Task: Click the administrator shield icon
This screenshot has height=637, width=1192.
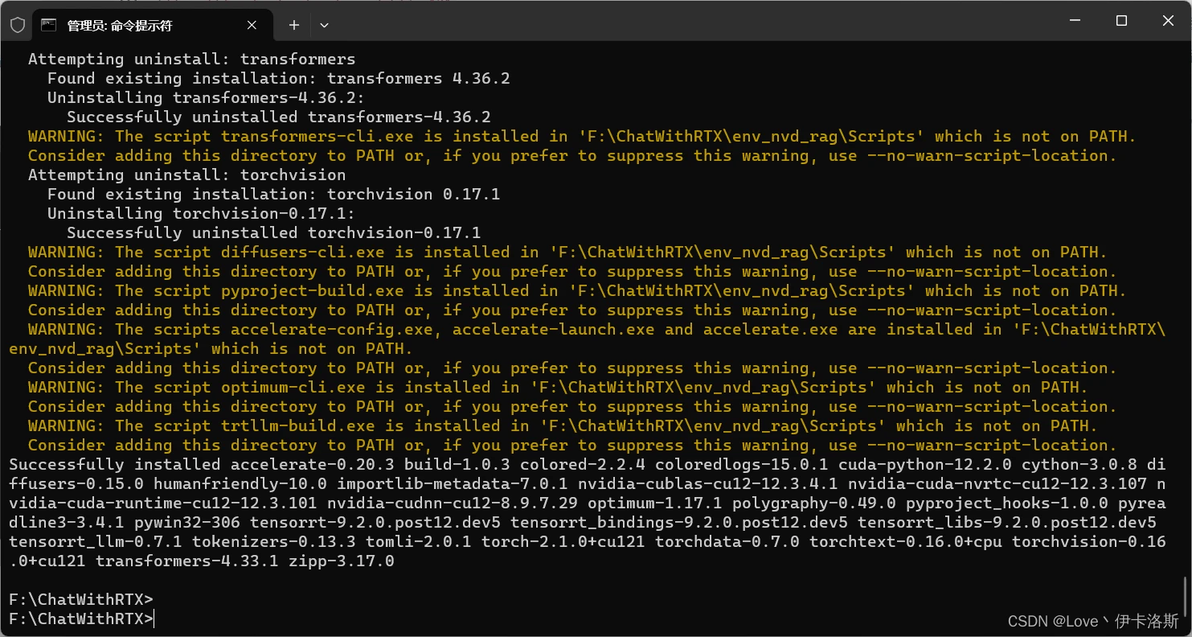Action: point(17,24)
